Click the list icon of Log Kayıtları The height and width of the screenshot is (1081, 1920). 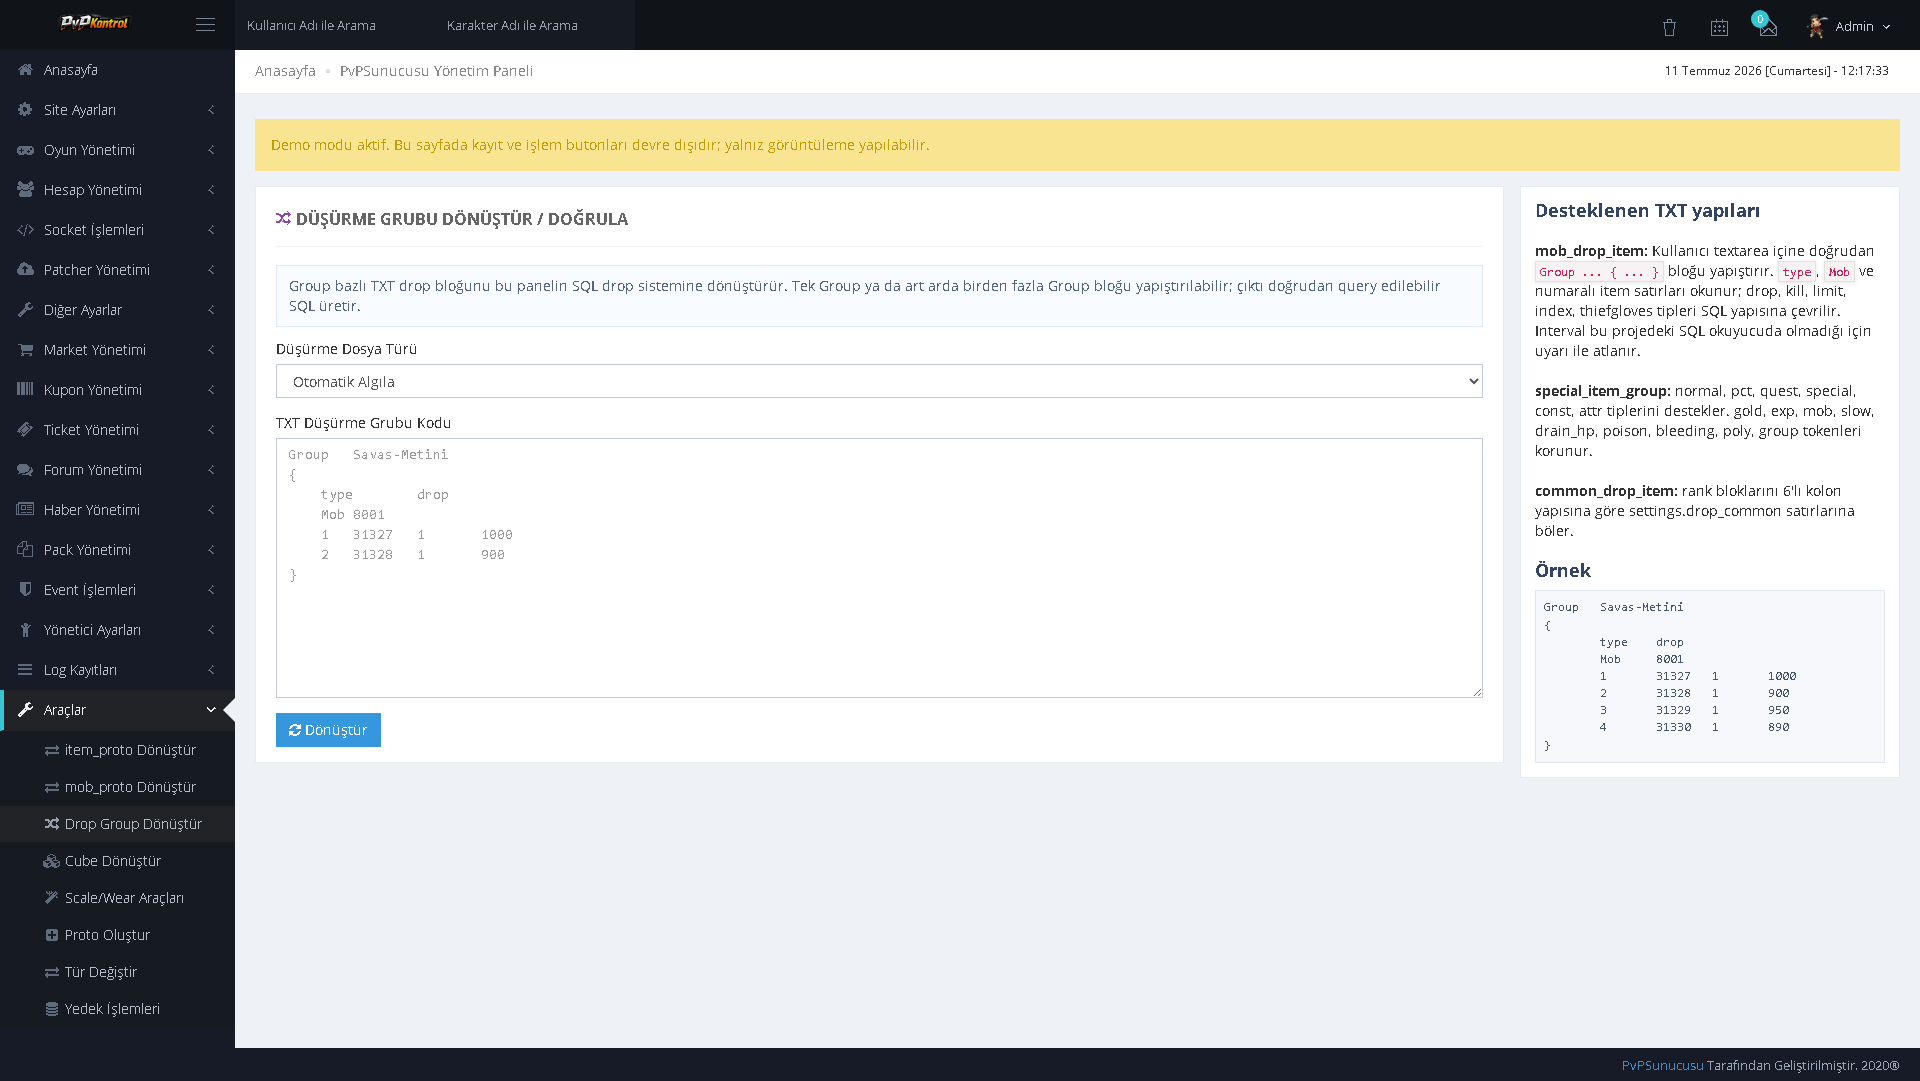click(x=26, y=670)
